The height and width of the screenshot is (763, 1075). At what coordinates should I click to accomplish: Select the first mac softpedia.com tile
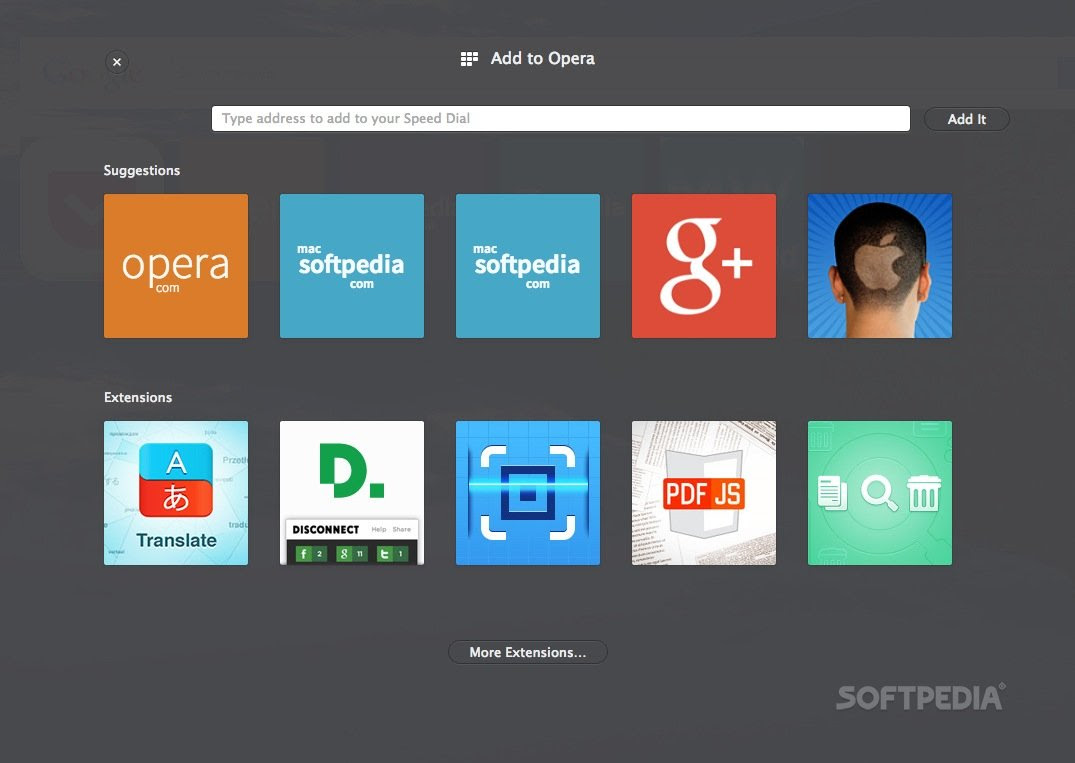pyautogui.click(x=352, y=266)
